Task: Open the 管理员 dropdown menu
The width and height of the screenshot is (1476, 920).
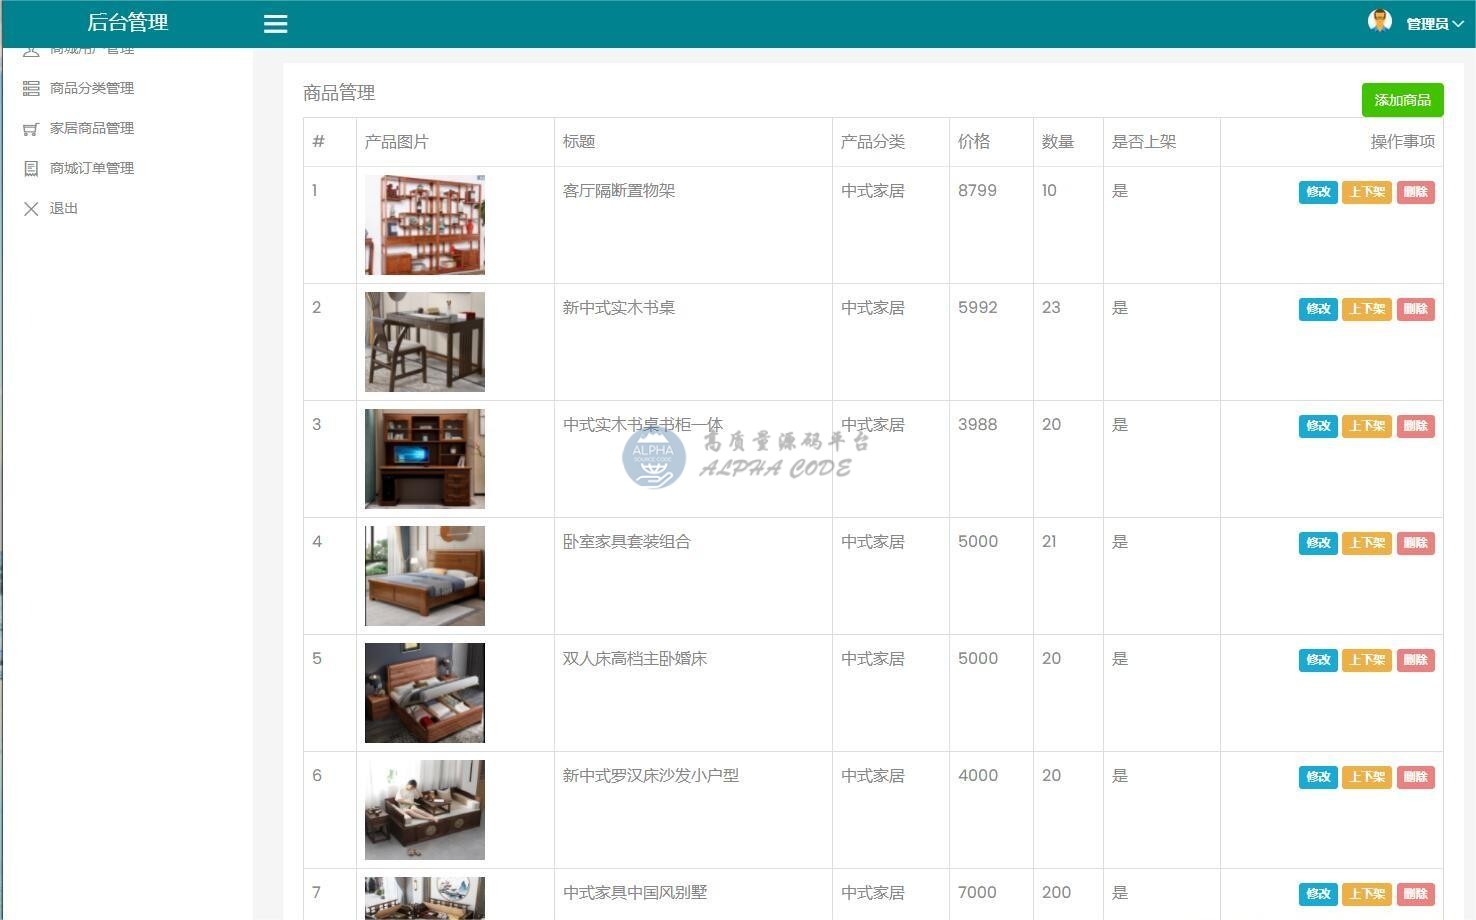Action: click(1434, 24)
